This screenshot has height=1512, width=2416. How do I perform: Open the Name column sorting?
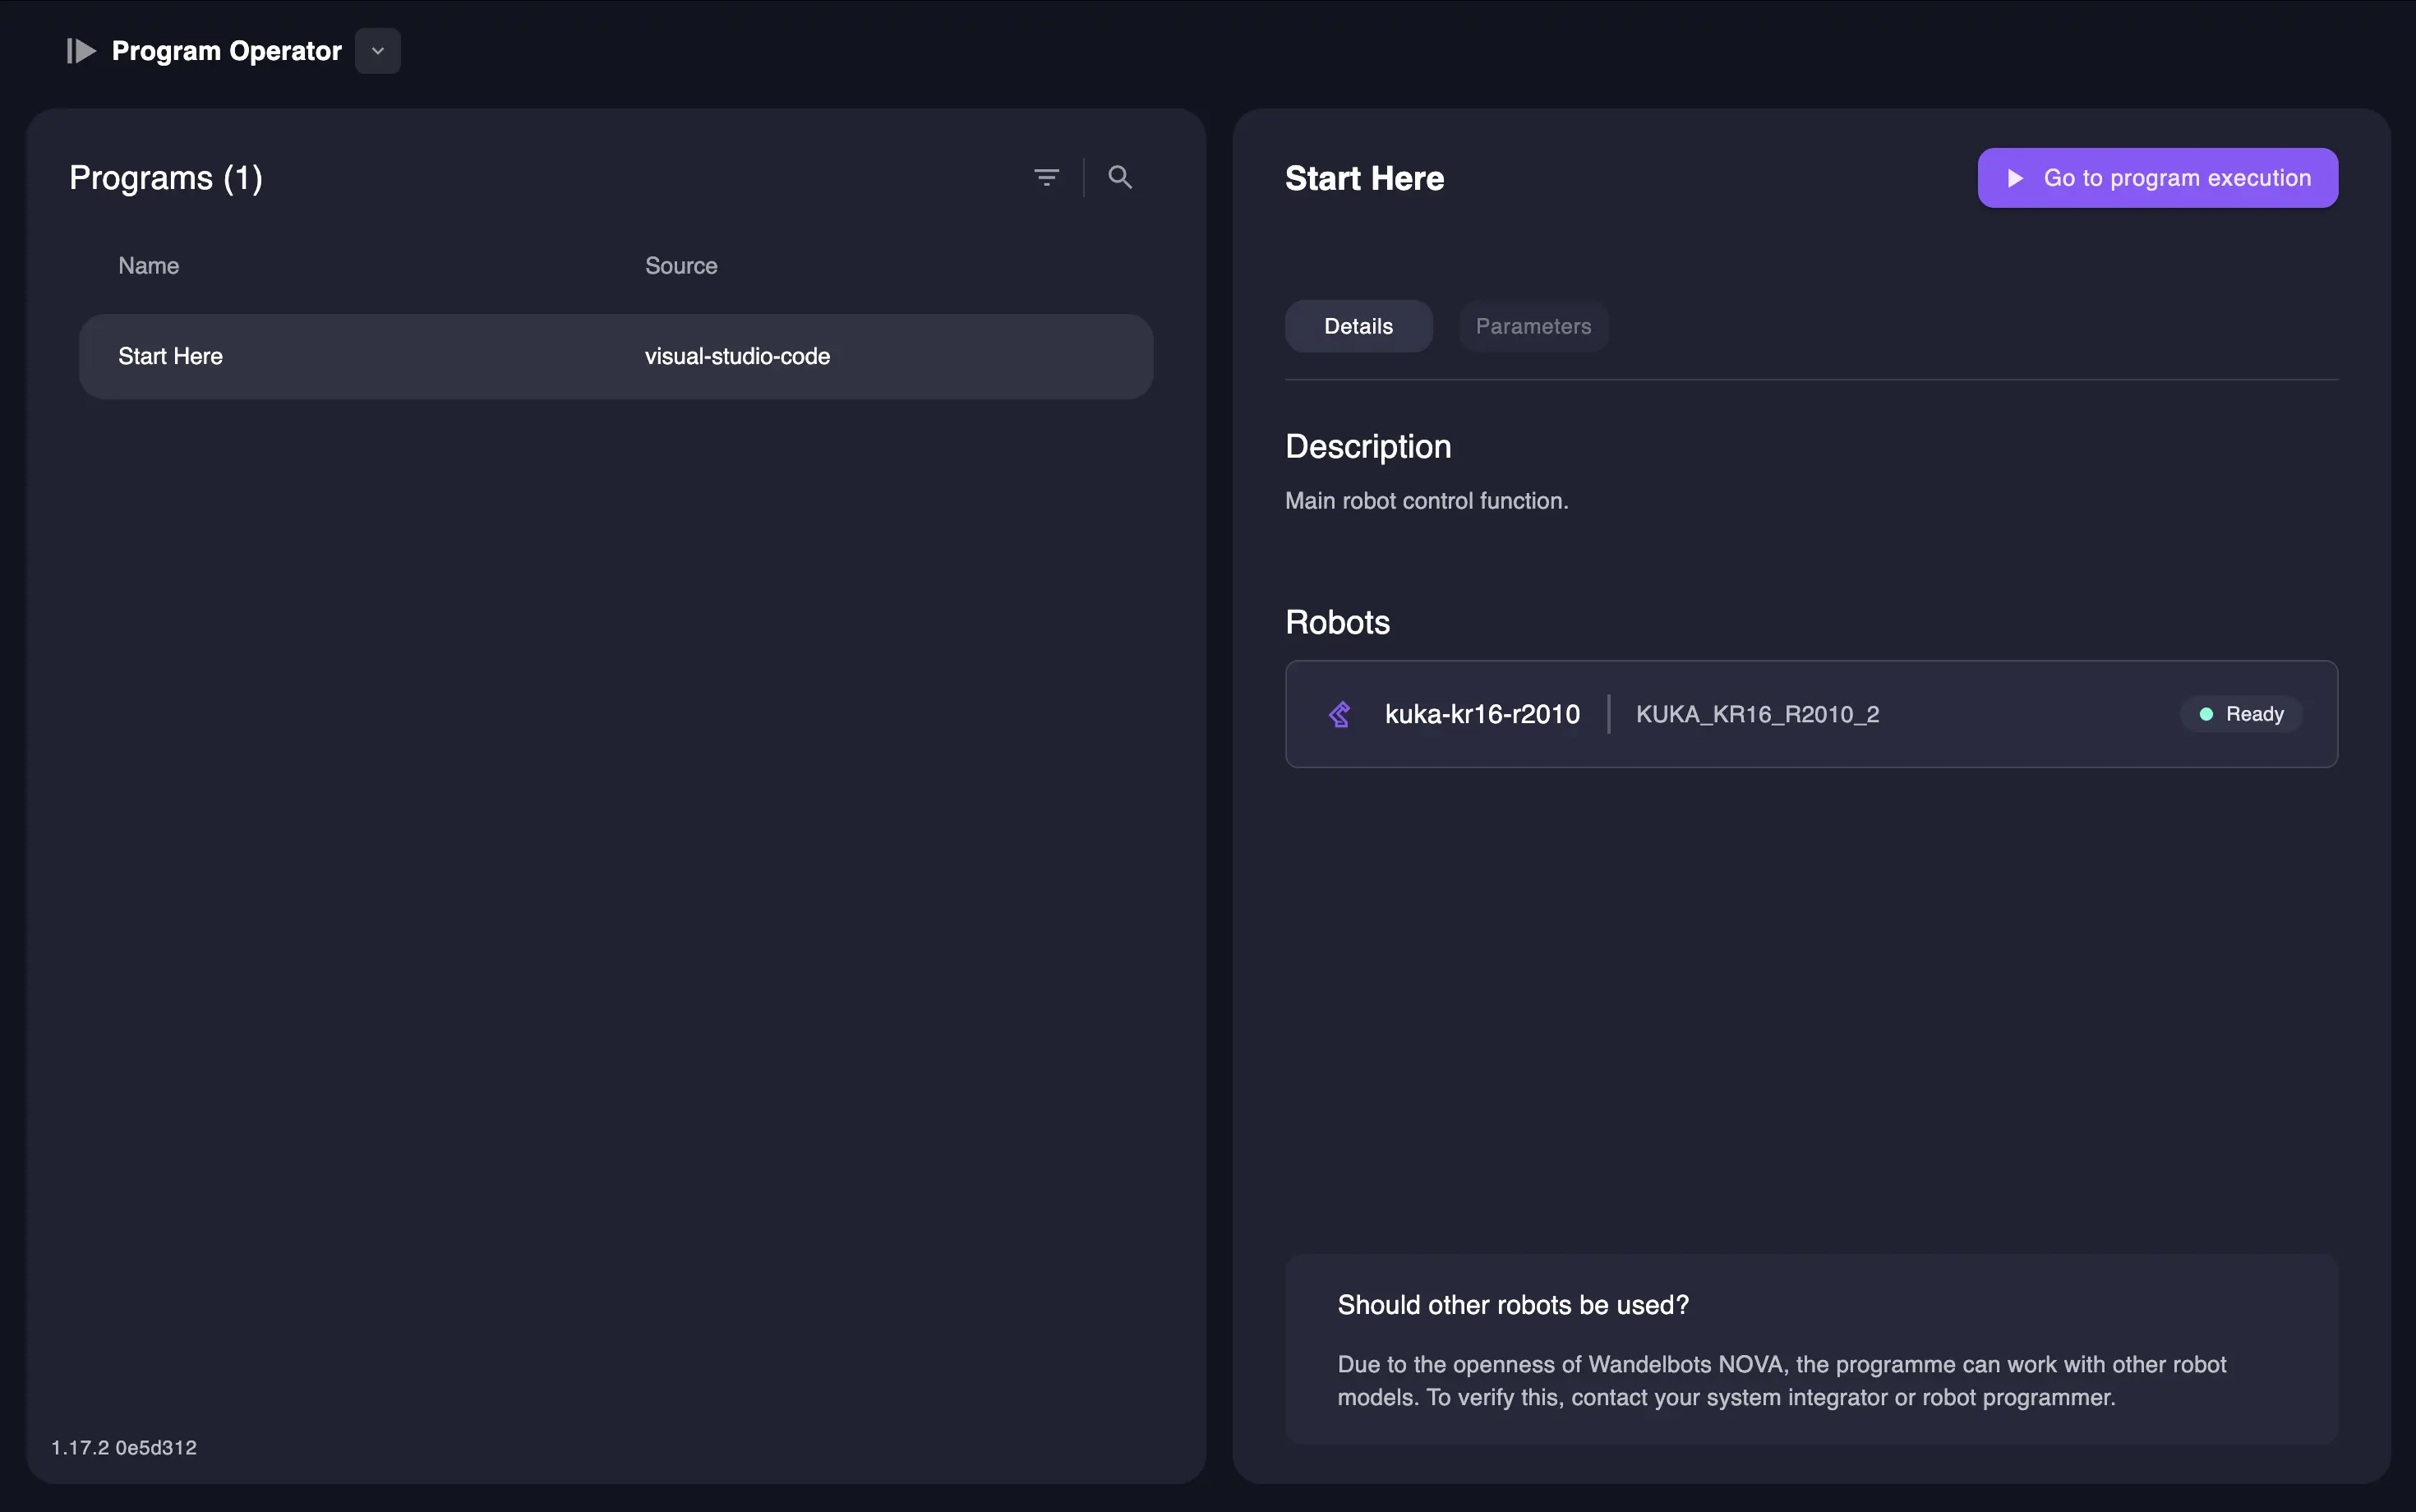(x=148, y=265)
